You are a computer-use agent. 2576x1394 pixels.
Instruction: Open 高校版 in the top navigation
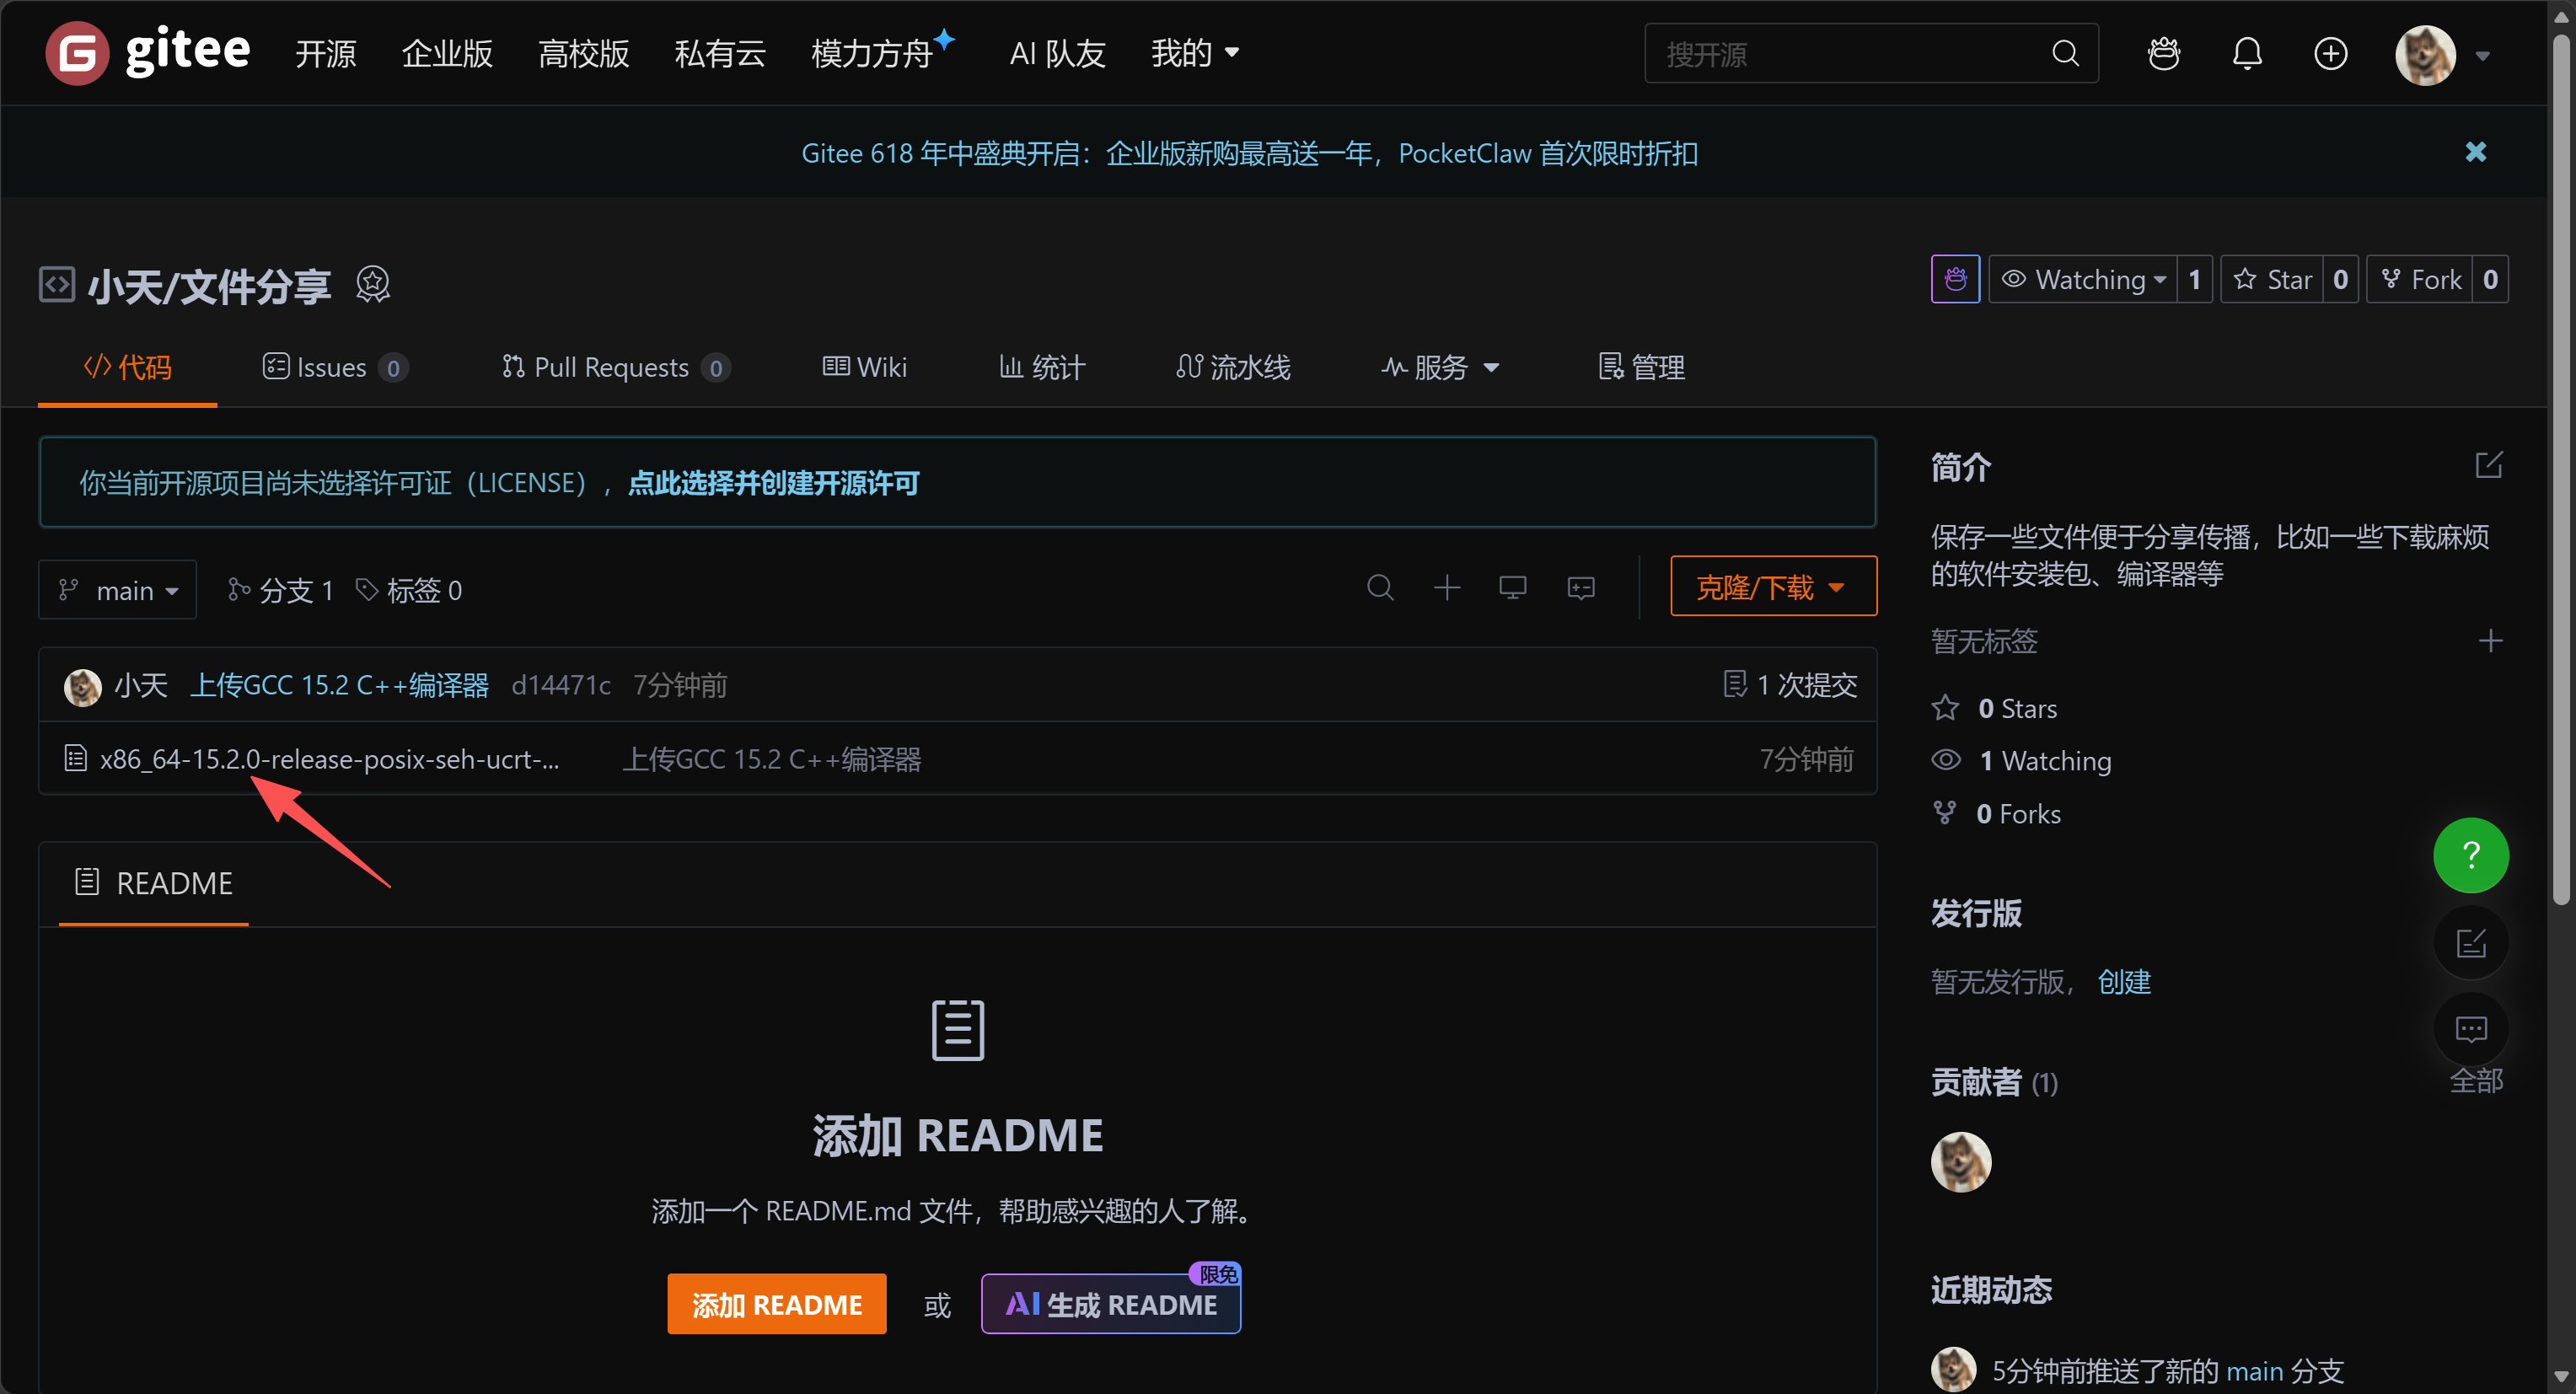(583, 53)
